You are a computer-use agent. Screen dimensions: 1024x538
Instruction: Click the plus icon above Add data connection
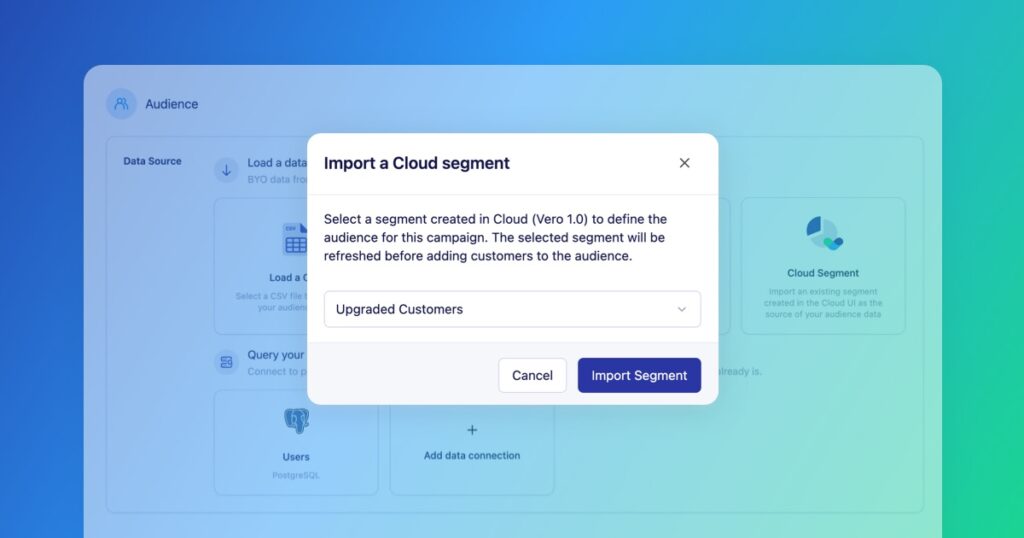tap(472, 430)
